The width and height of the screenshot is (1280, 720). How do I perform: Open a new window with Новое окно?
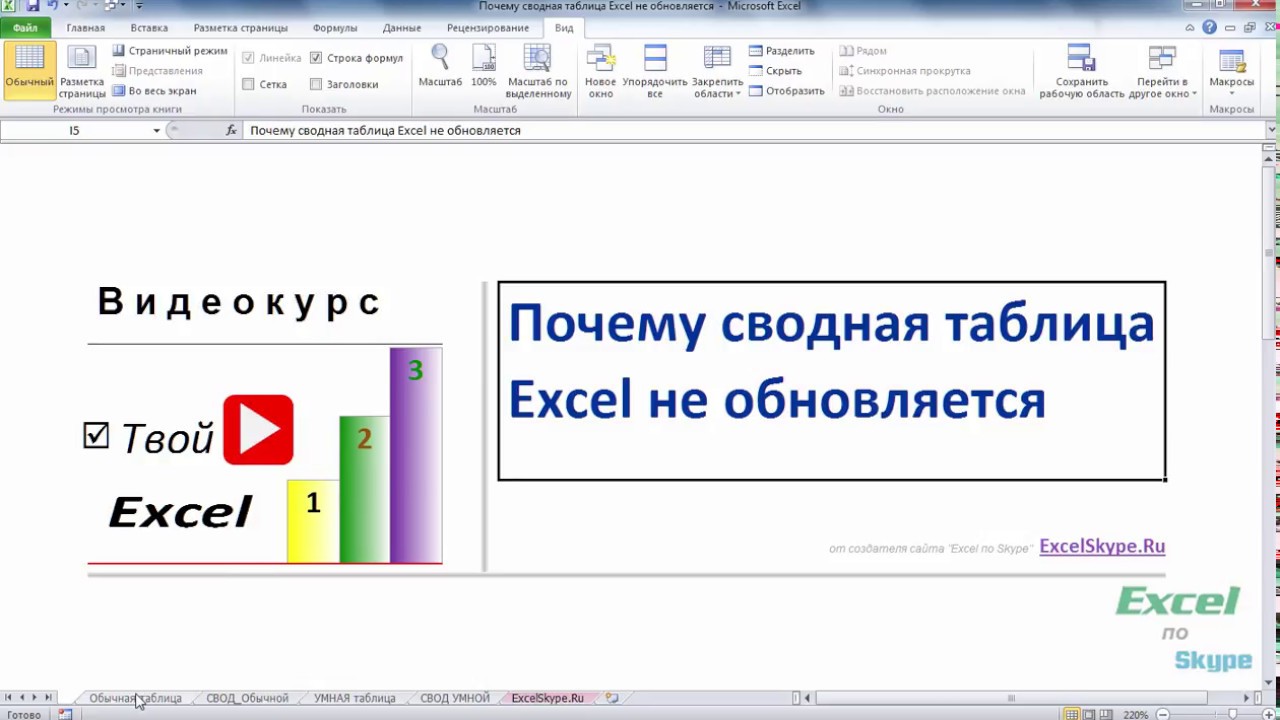click(600, 70)
